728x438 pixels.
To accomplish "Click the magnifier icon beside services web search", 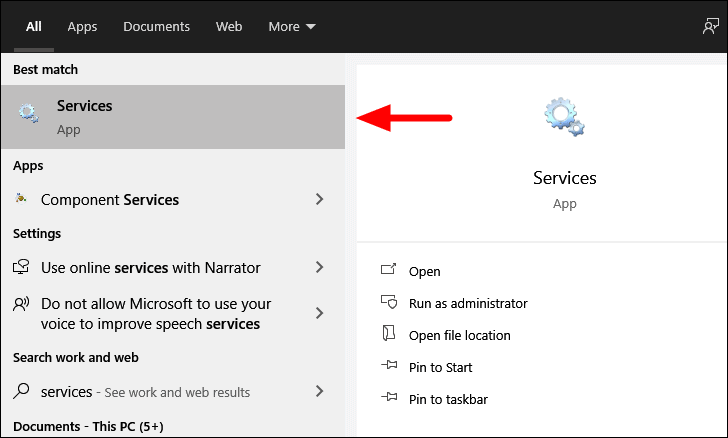I will click(21, 391).
